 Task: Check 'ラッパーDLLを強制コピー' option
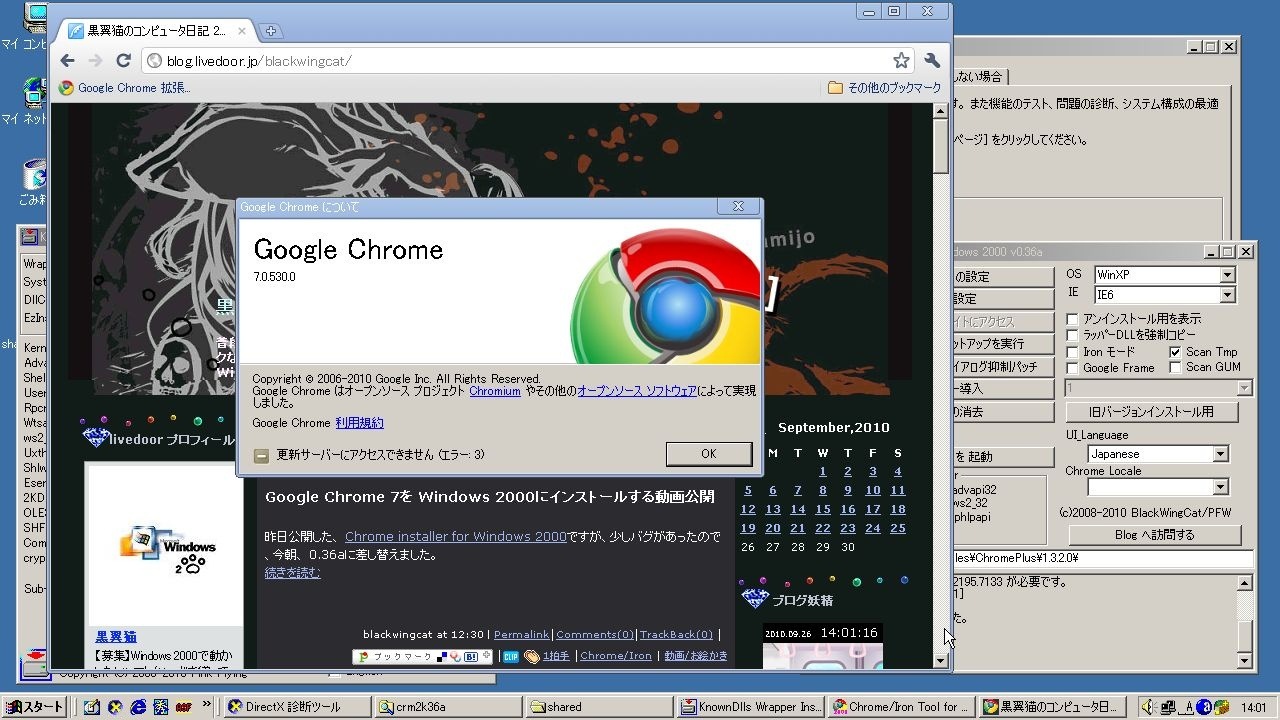1072,335
